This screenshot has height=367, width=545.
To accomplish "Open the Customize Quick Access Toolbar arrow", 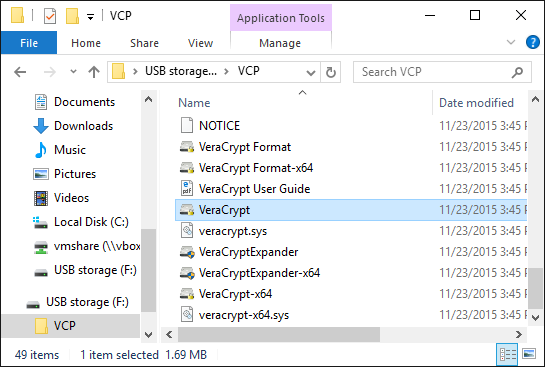I will click(90, 17).
